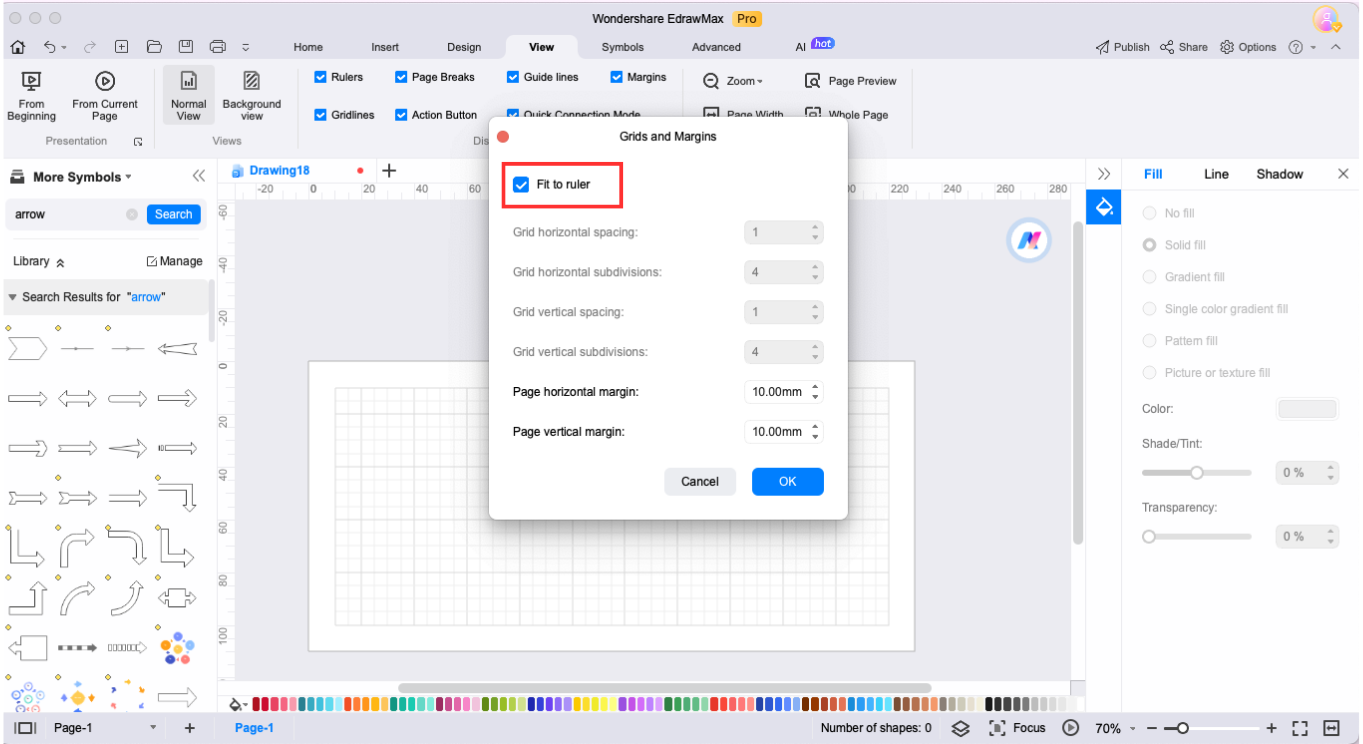Select the Solid fill radio button

click(x=1149, y=245)
